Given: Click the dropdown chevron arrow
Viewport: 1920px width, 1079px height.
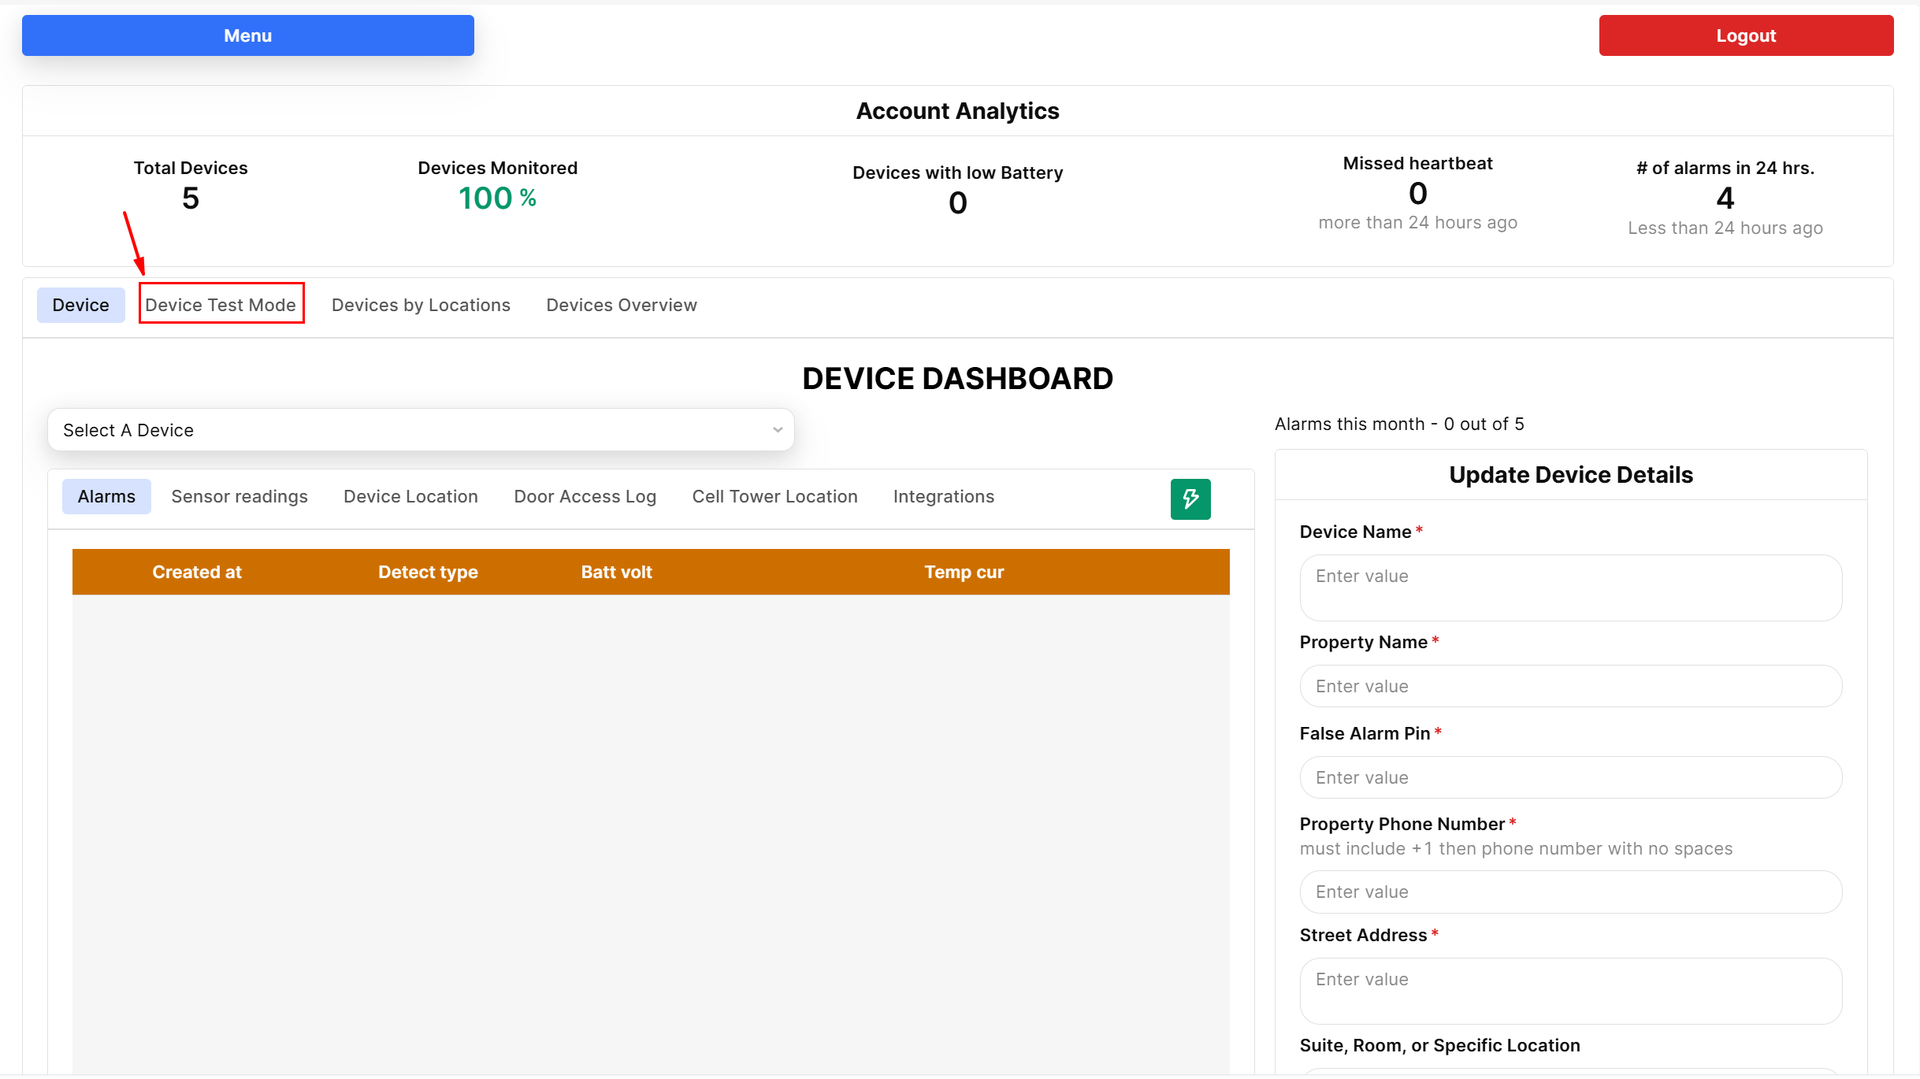Looking at the screenshot, I should click(777, 430).
